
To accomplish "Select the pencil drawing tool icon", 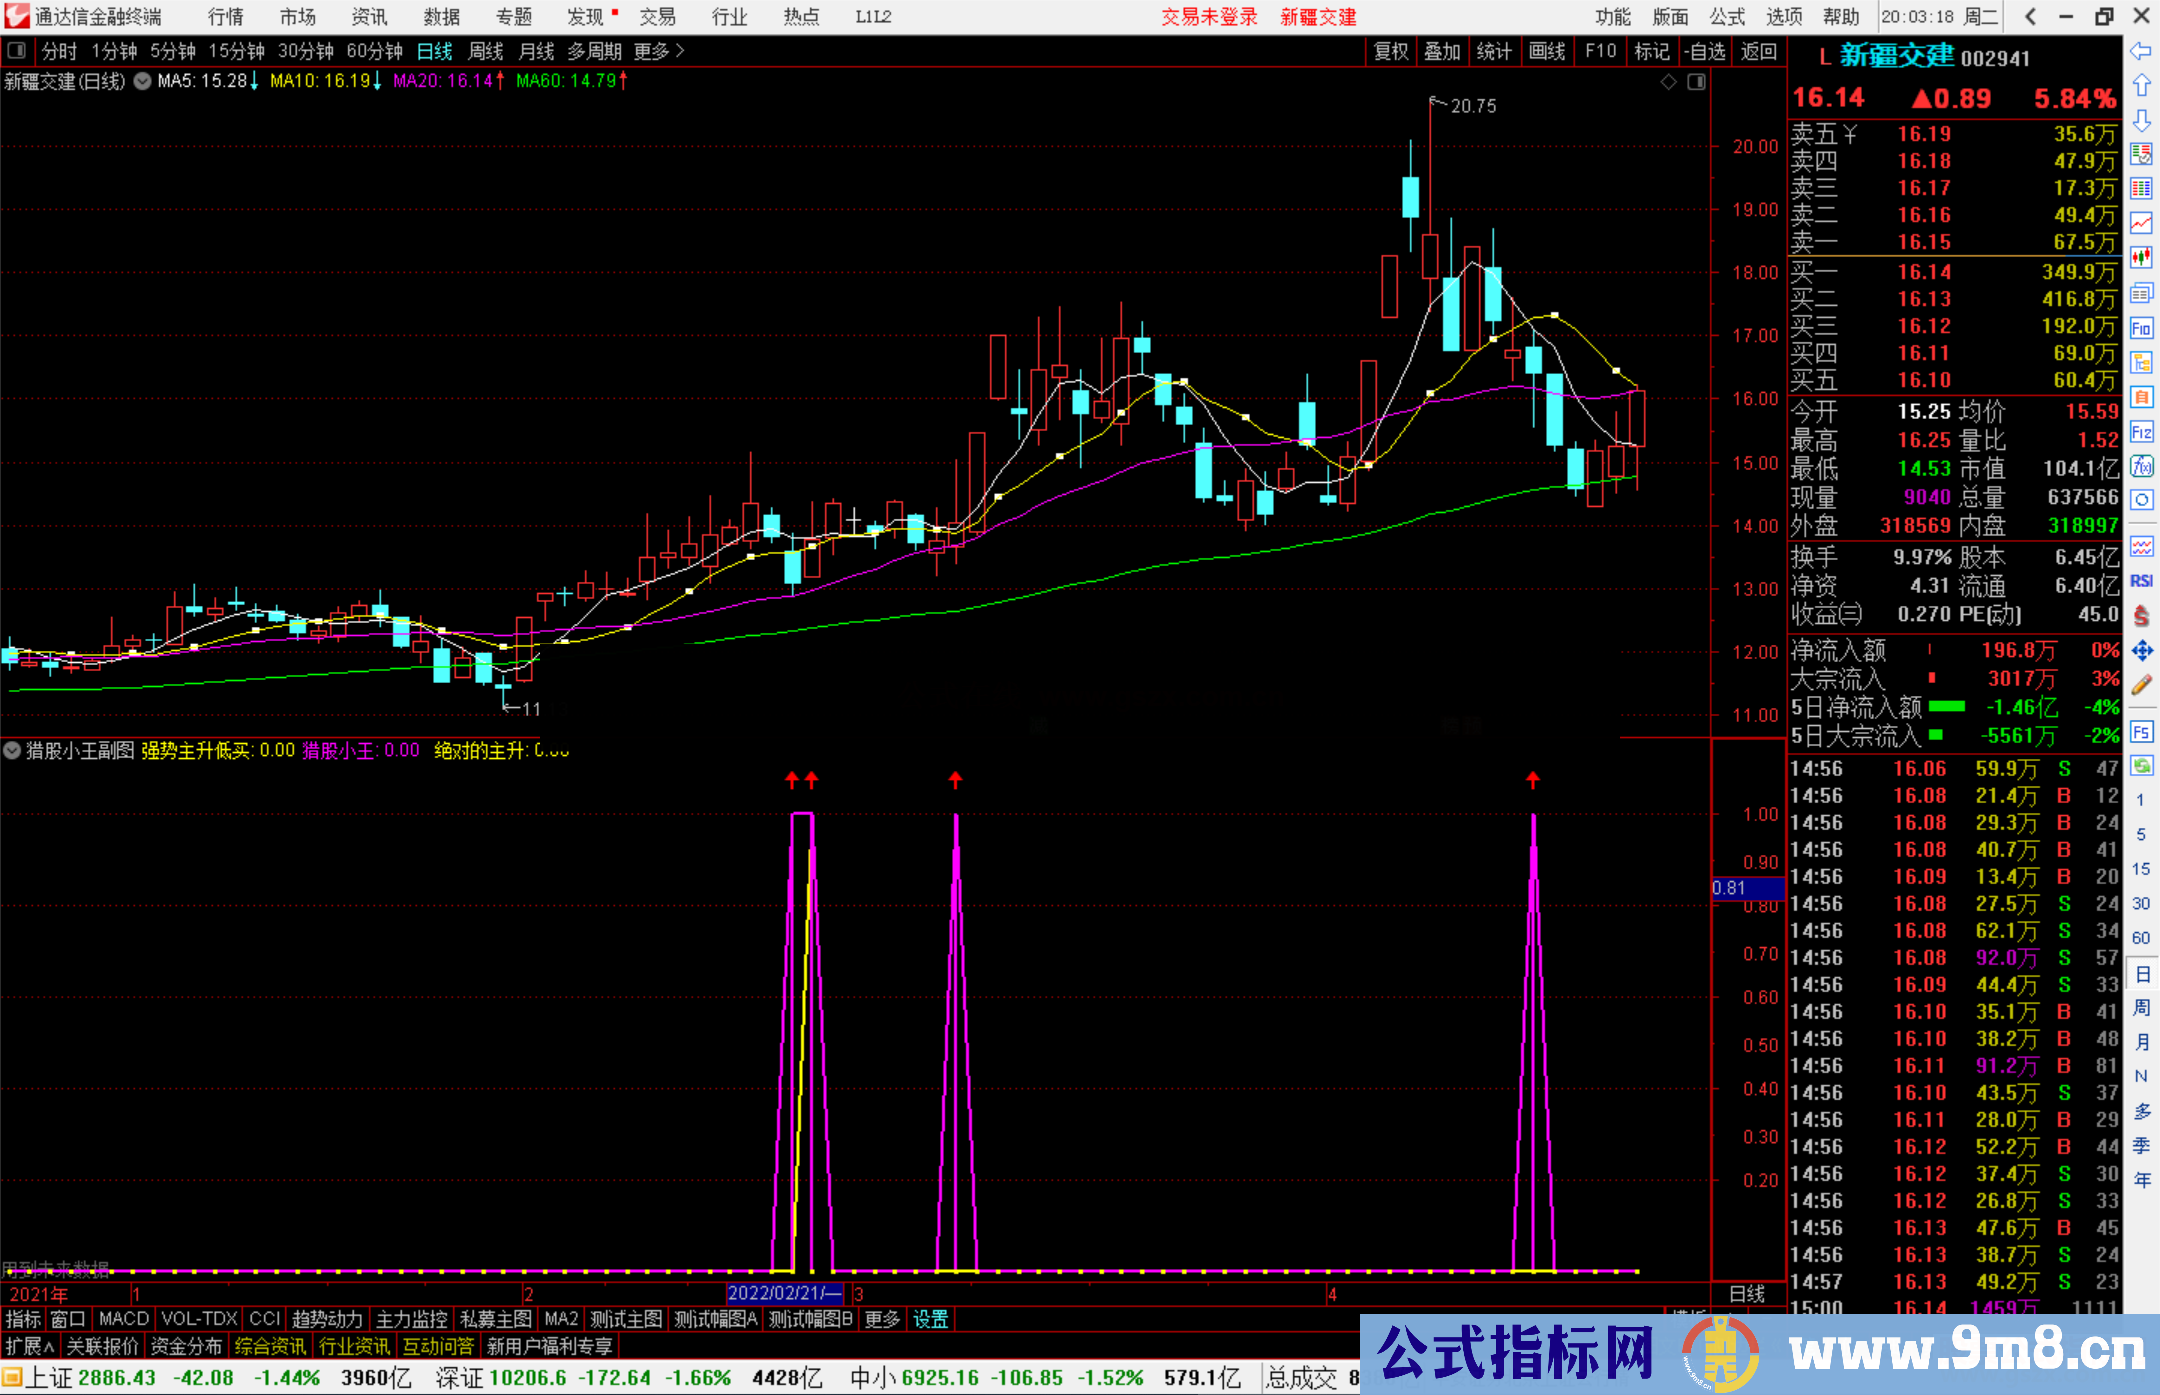I will 2141,685.
